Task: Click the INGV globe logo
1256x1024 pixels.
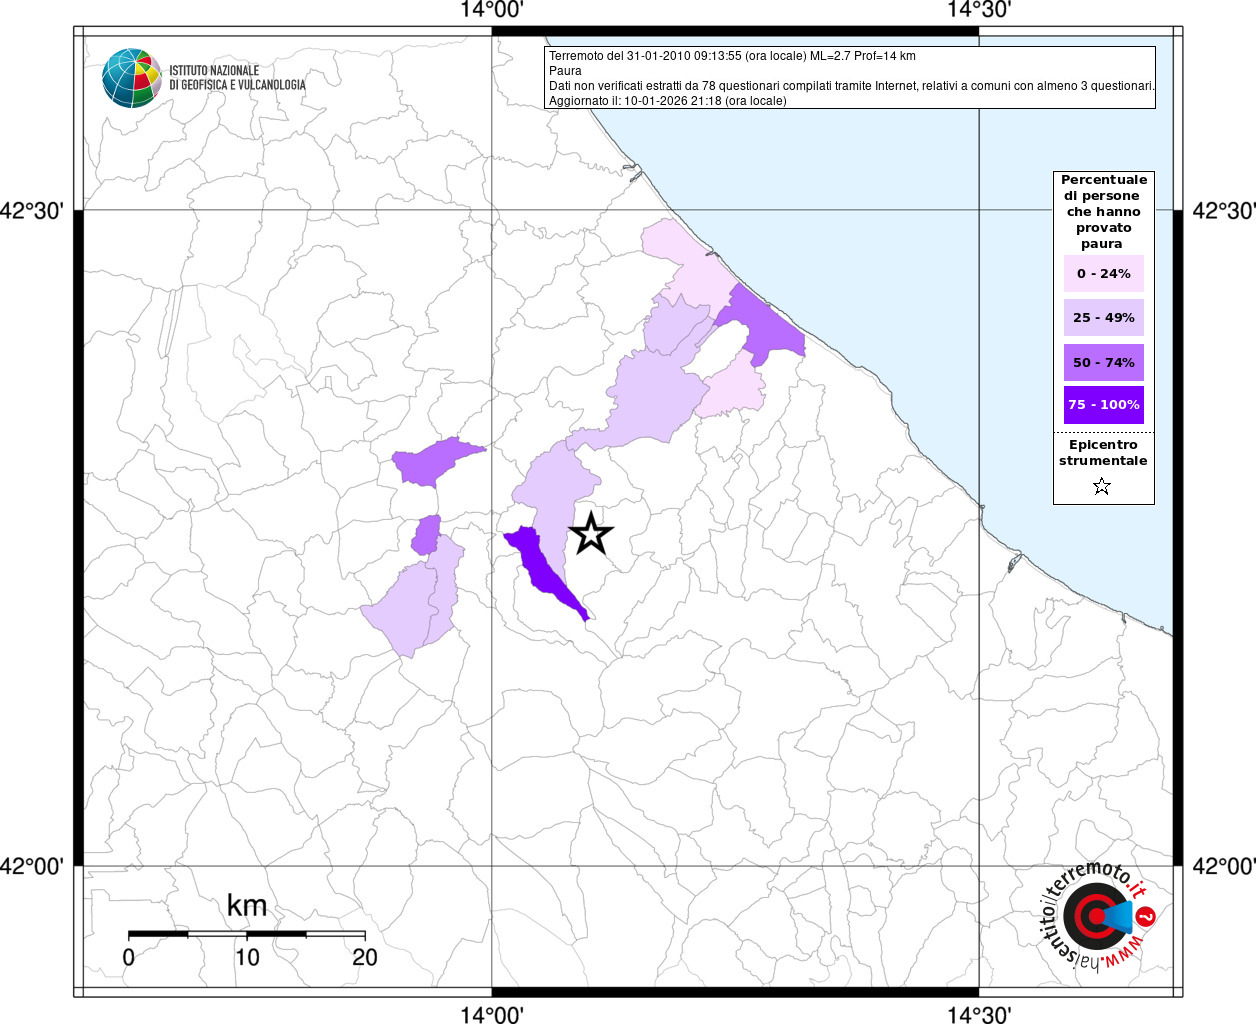Action: (131, 78)
